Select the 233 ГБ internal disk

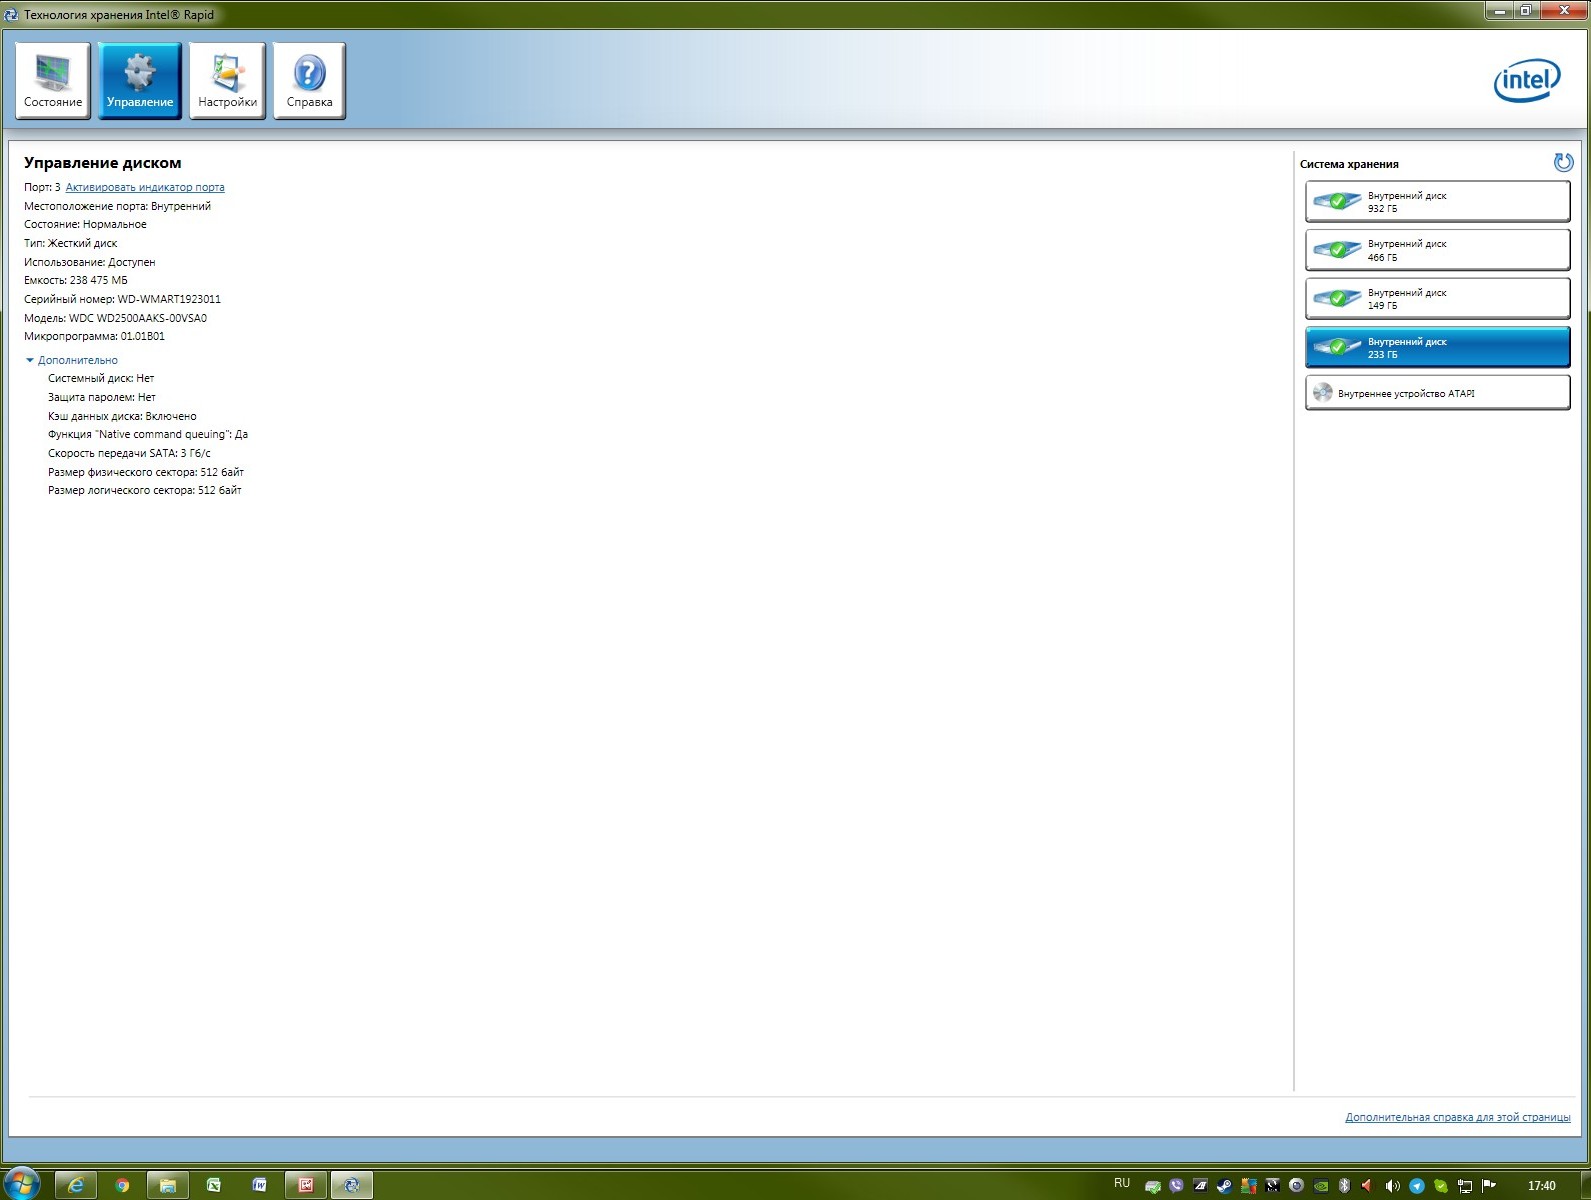[1437, 347]
